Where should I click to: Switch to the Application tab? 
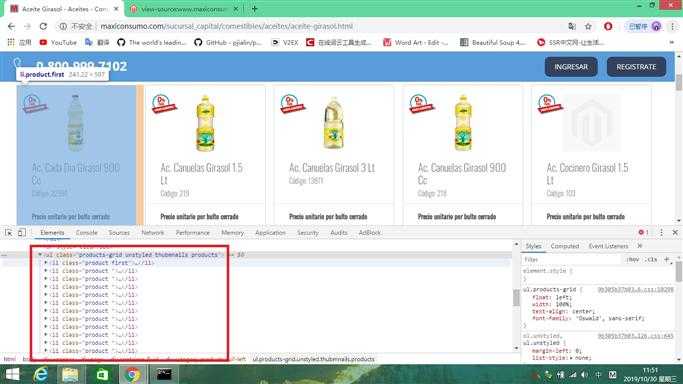pyautogui.click(x=270, y=232)
